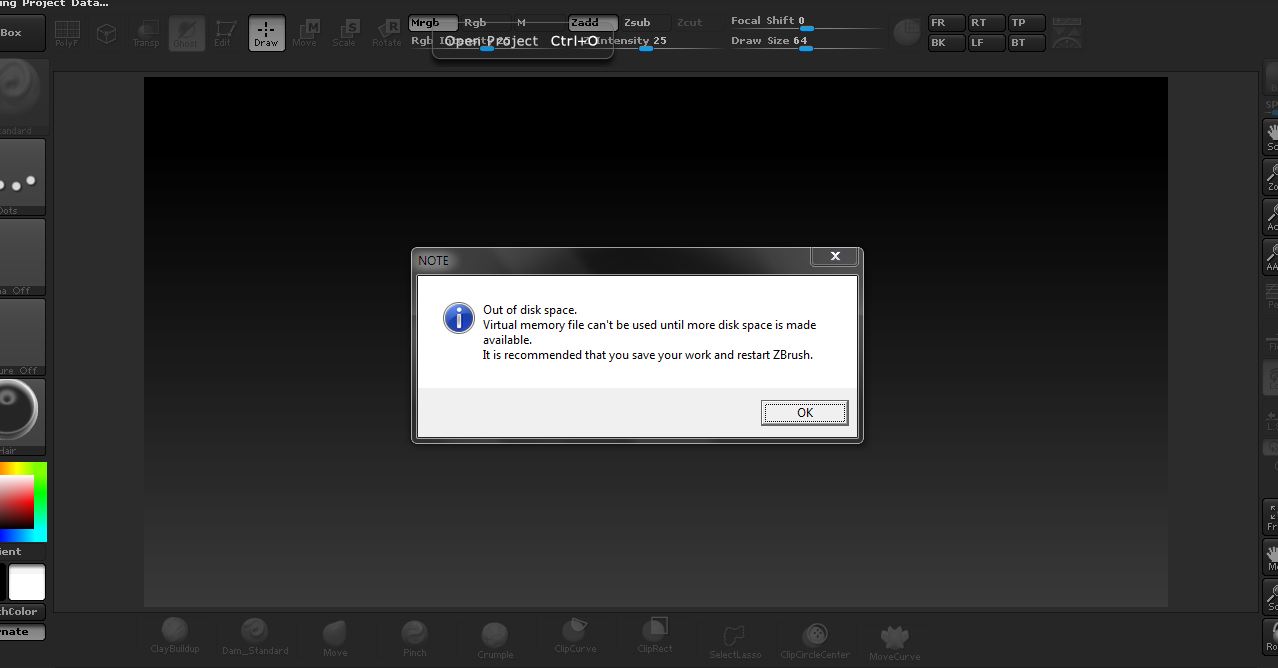This screenshot has height=668, width=1278.
Task: Click the 3D cube icon beside PolyF
Action: click(106, 34)
